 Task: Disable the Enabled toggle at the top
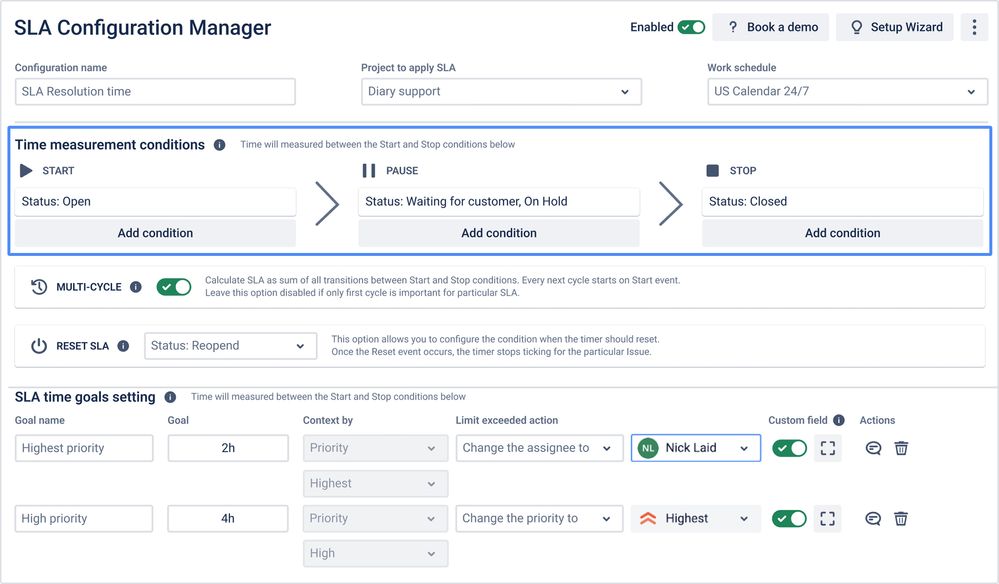point(691,27)
